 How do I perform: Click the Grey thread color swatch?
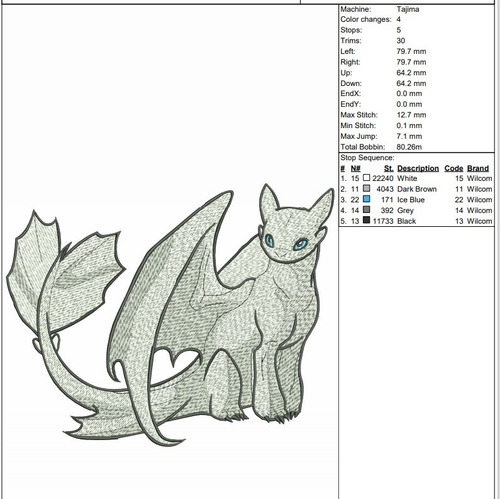[x=366, y=210]
